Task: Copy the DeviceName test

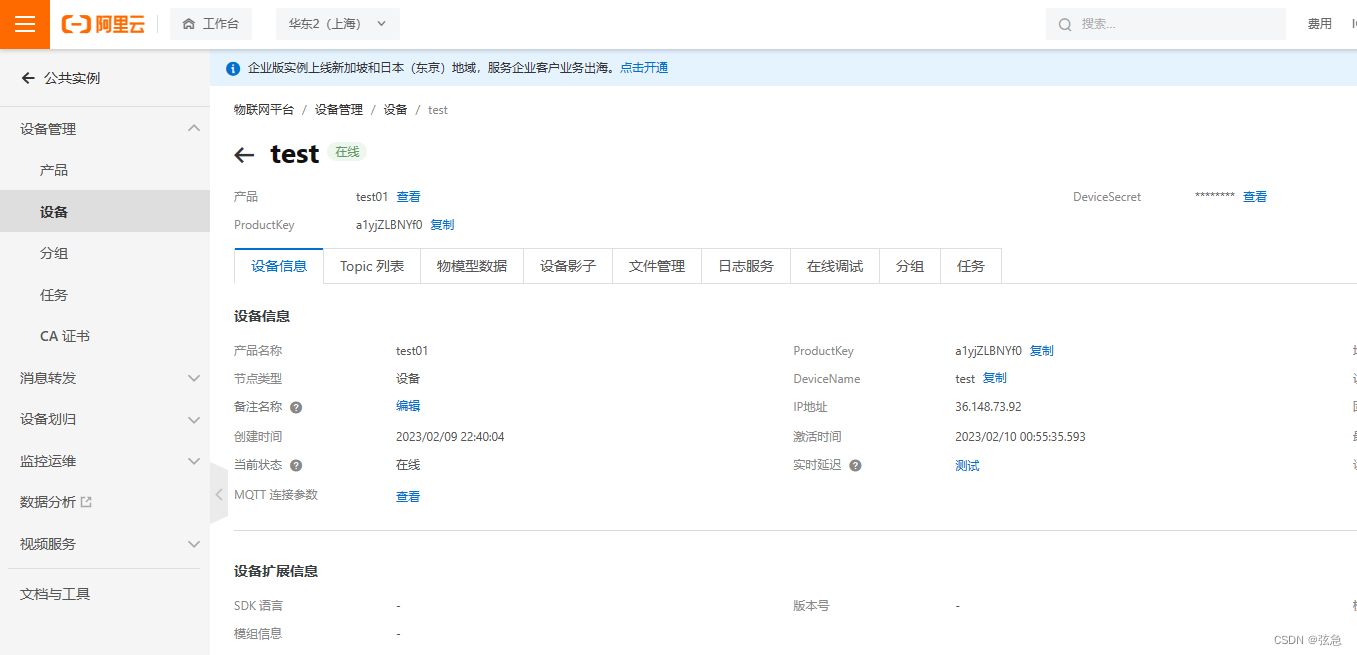Action: pos(995,378)
